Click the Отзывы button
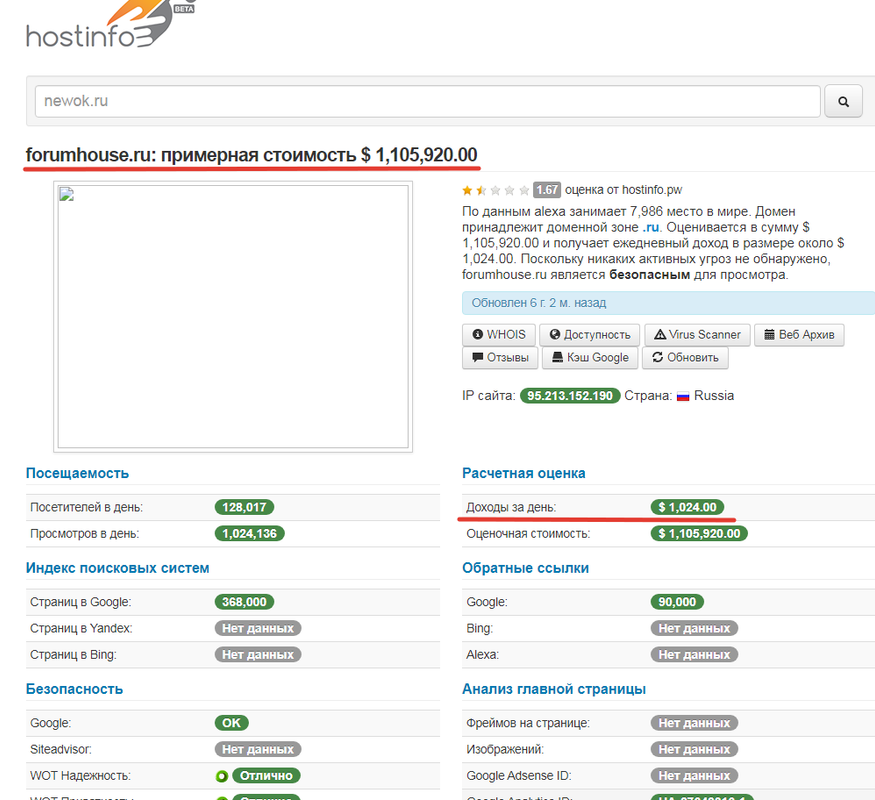The image size is (875, 800). click(x=500, y=358)
